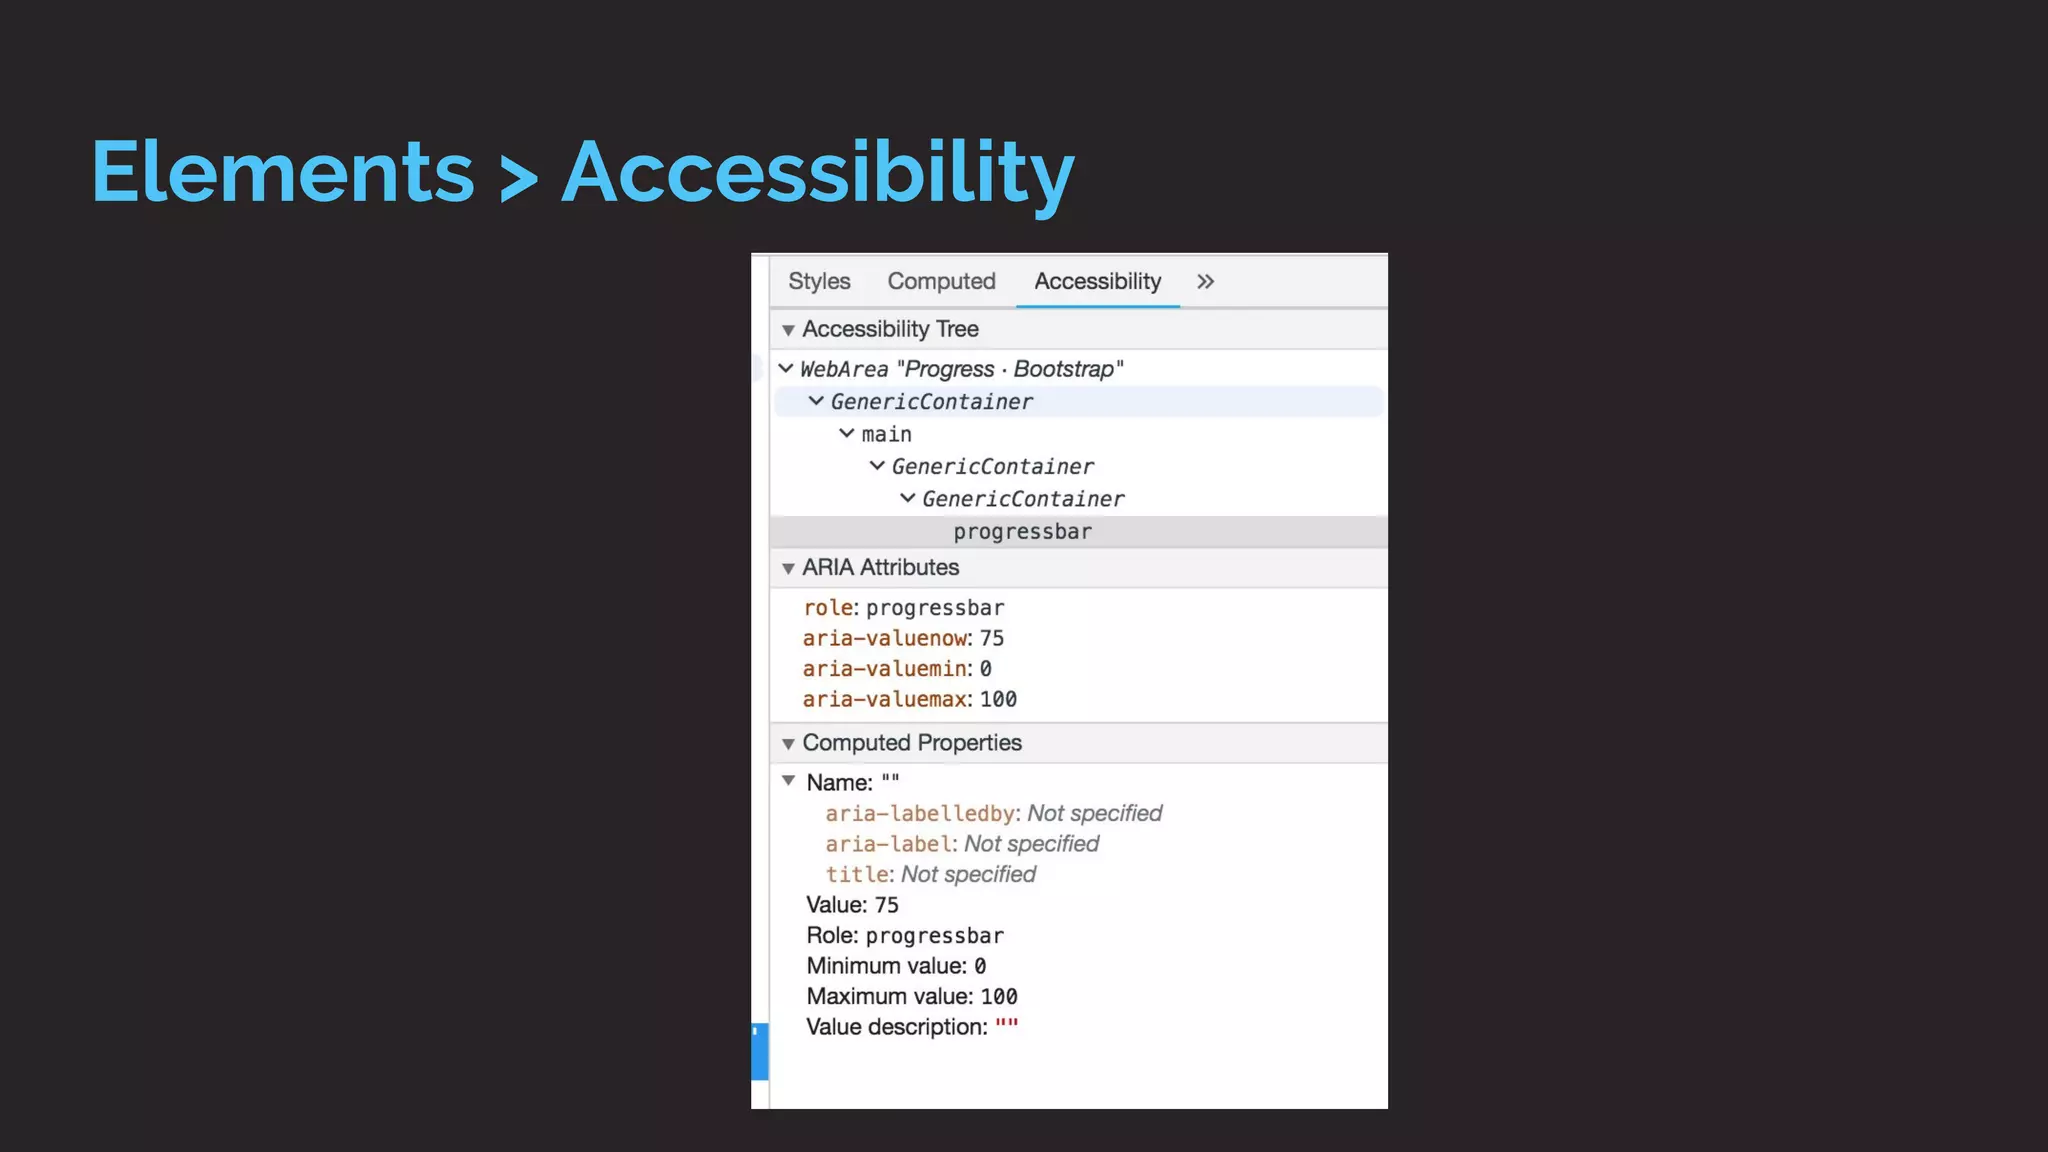Screen dimensions: 2048x1152
Task: Select the progressbar tree row
Action: click(1079, 532)
